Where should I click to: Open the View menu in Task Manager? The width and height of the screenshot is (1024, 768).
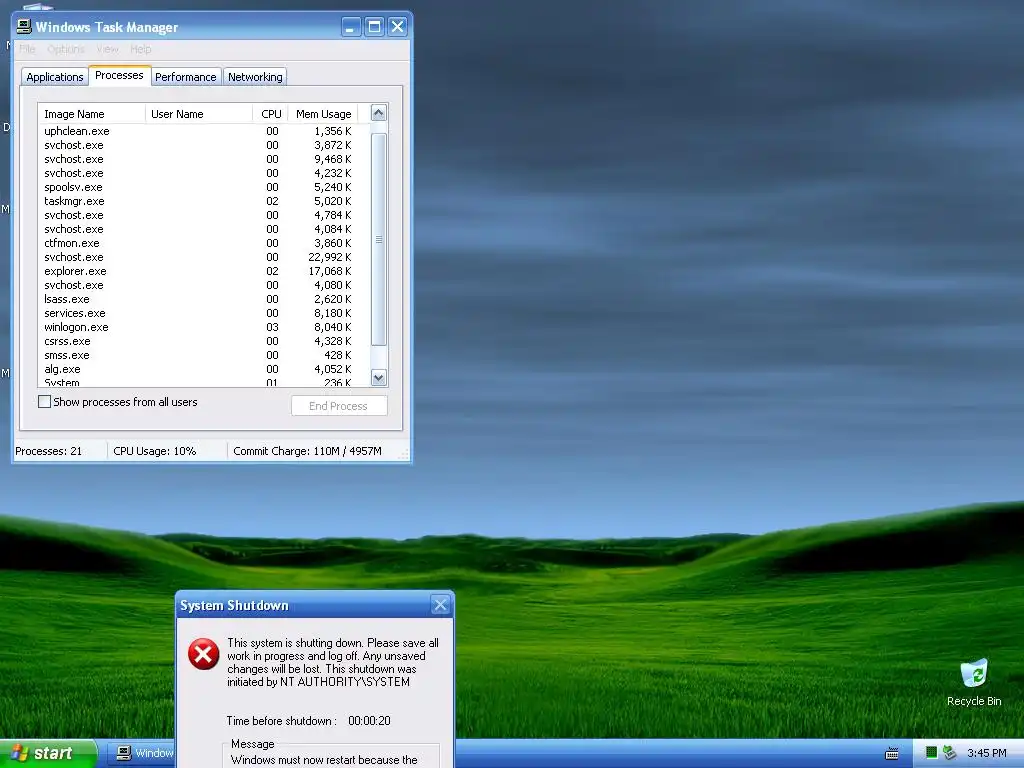click(107, 49)
